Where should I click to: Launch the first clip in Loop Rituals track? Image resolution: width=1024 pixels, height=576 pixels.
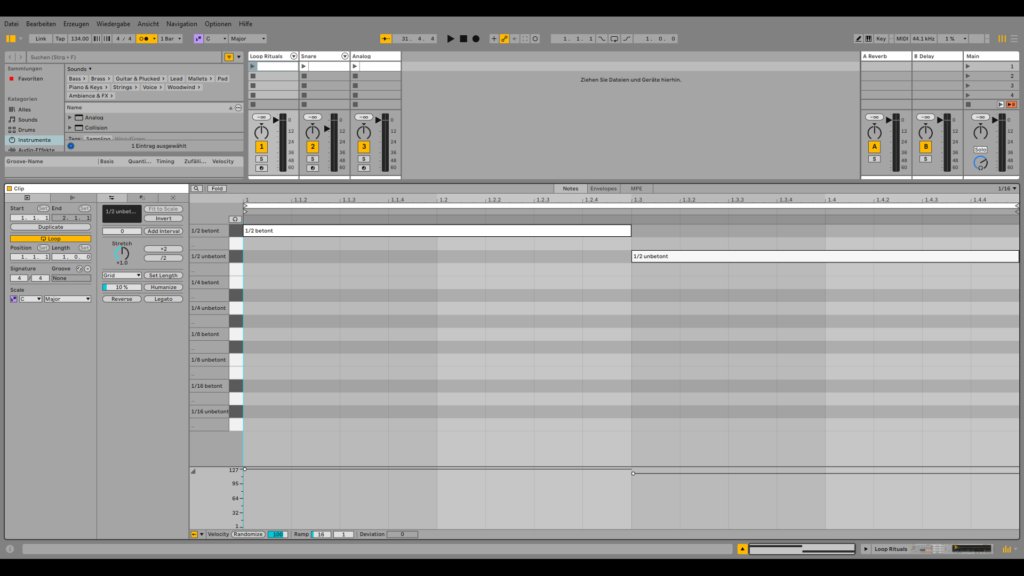coord(253,66)
